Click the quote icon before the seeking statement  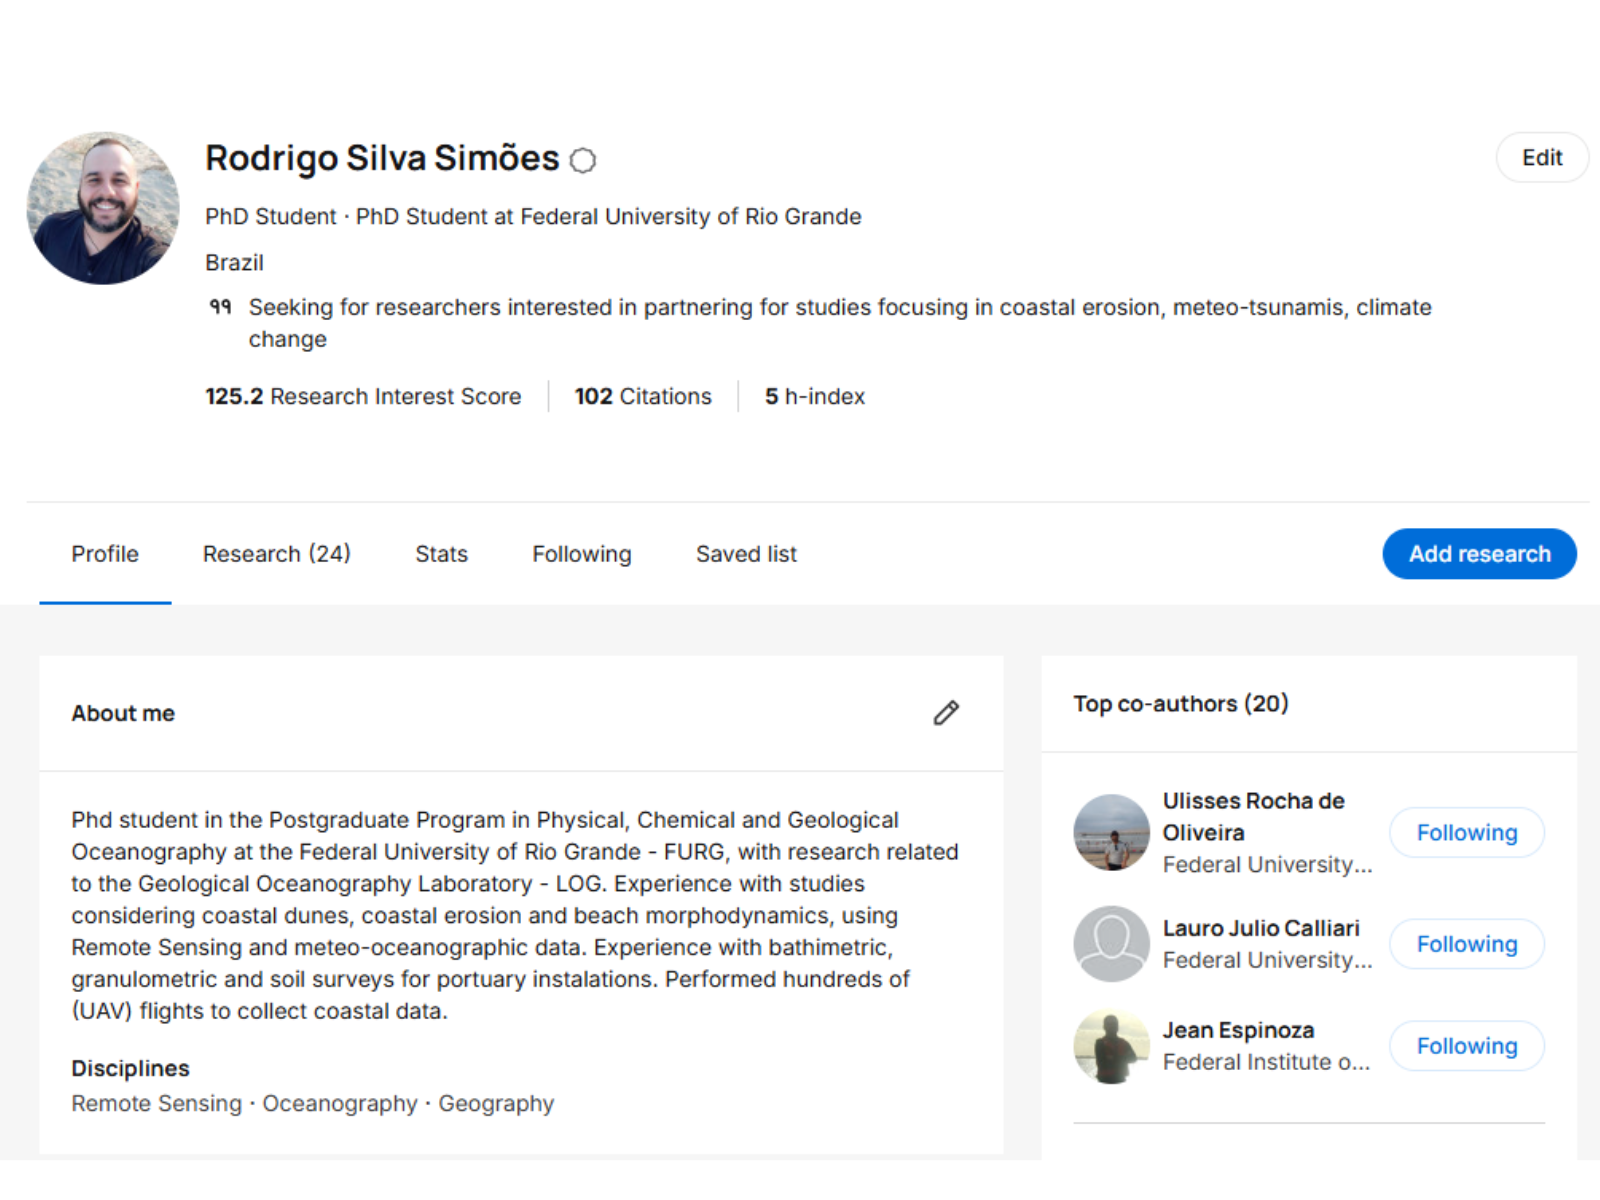[x=220, y=307]
